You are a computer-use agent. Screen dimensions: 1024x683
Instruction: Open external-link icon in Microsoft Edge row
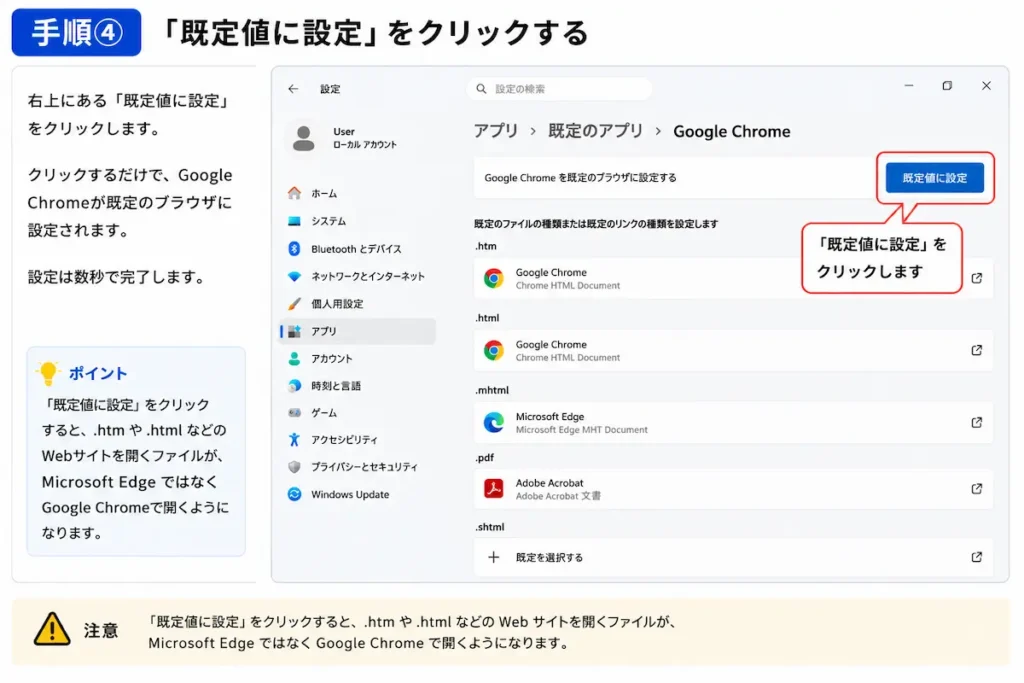[x=976, y=422]
